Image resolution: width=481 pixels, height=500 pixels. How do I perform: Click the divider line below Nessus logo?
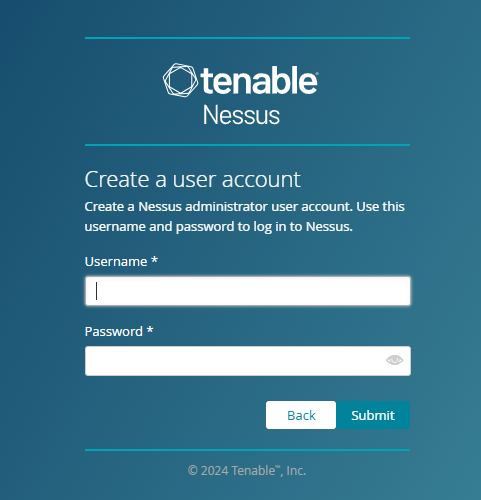(x=248, y=145)
